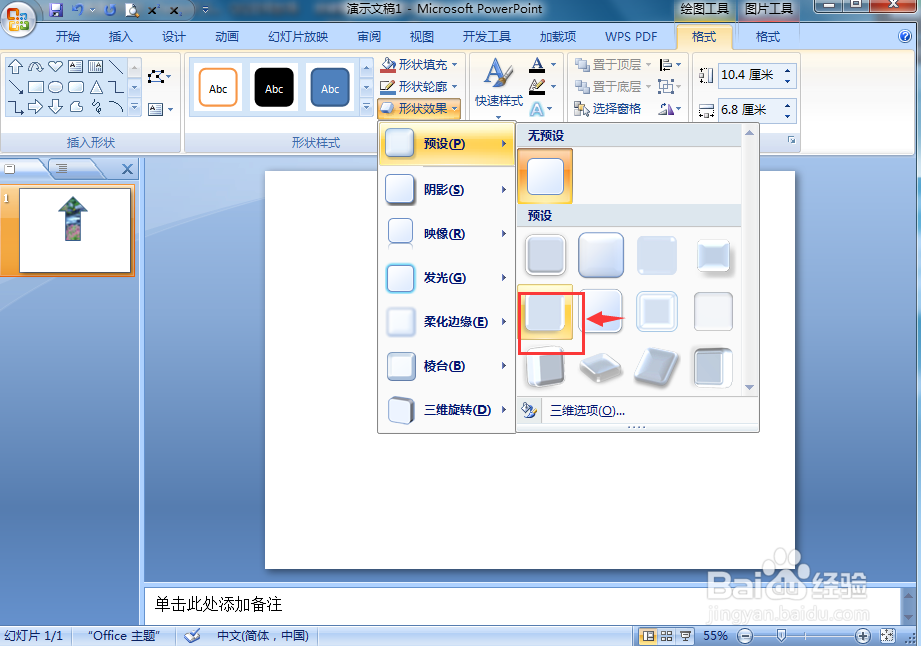
Task: Open shape outline (形状轮廓) dropdown
Action: click(418, 87)
